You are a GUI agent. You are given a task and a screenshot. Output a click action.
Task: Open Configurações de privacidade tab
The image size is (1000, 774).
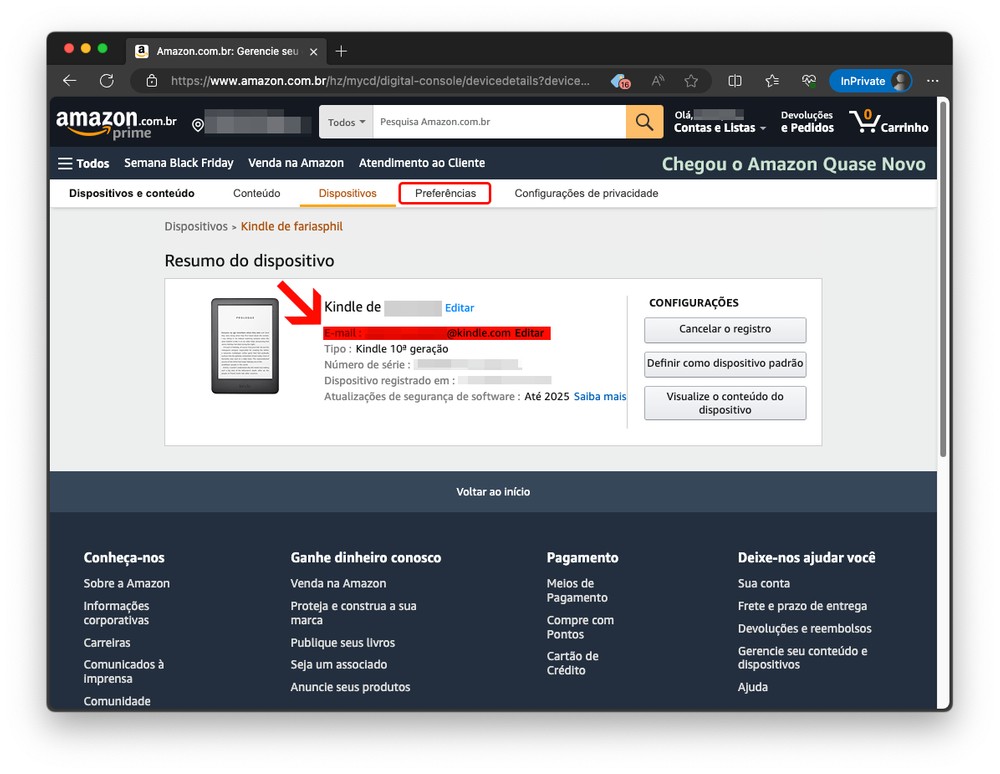coord(586,193)
